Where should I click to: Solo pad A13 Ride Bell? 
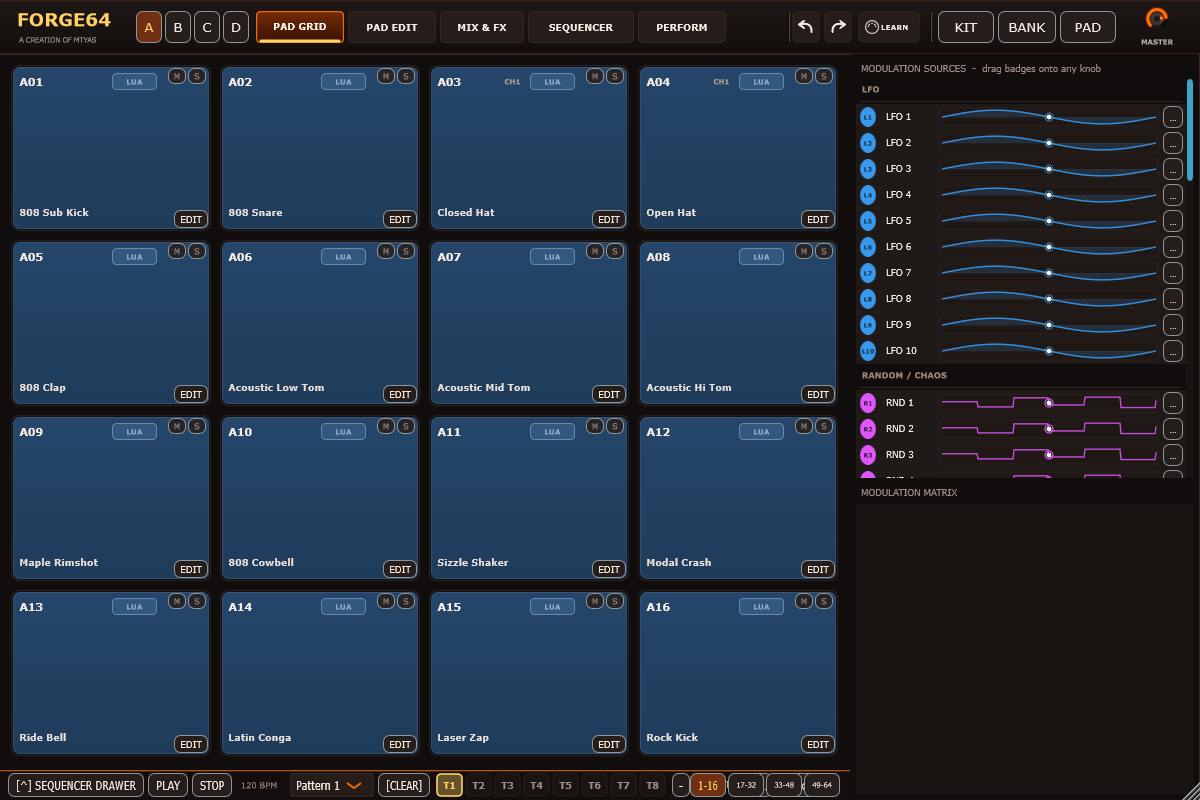click(x=196, y=601)
